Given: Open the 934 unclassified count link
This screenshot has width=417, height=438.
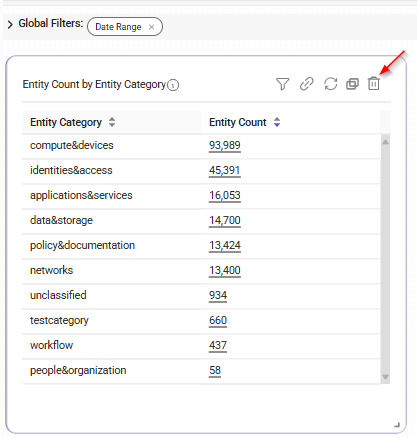Looking at the screenshot, I should 218,296.
